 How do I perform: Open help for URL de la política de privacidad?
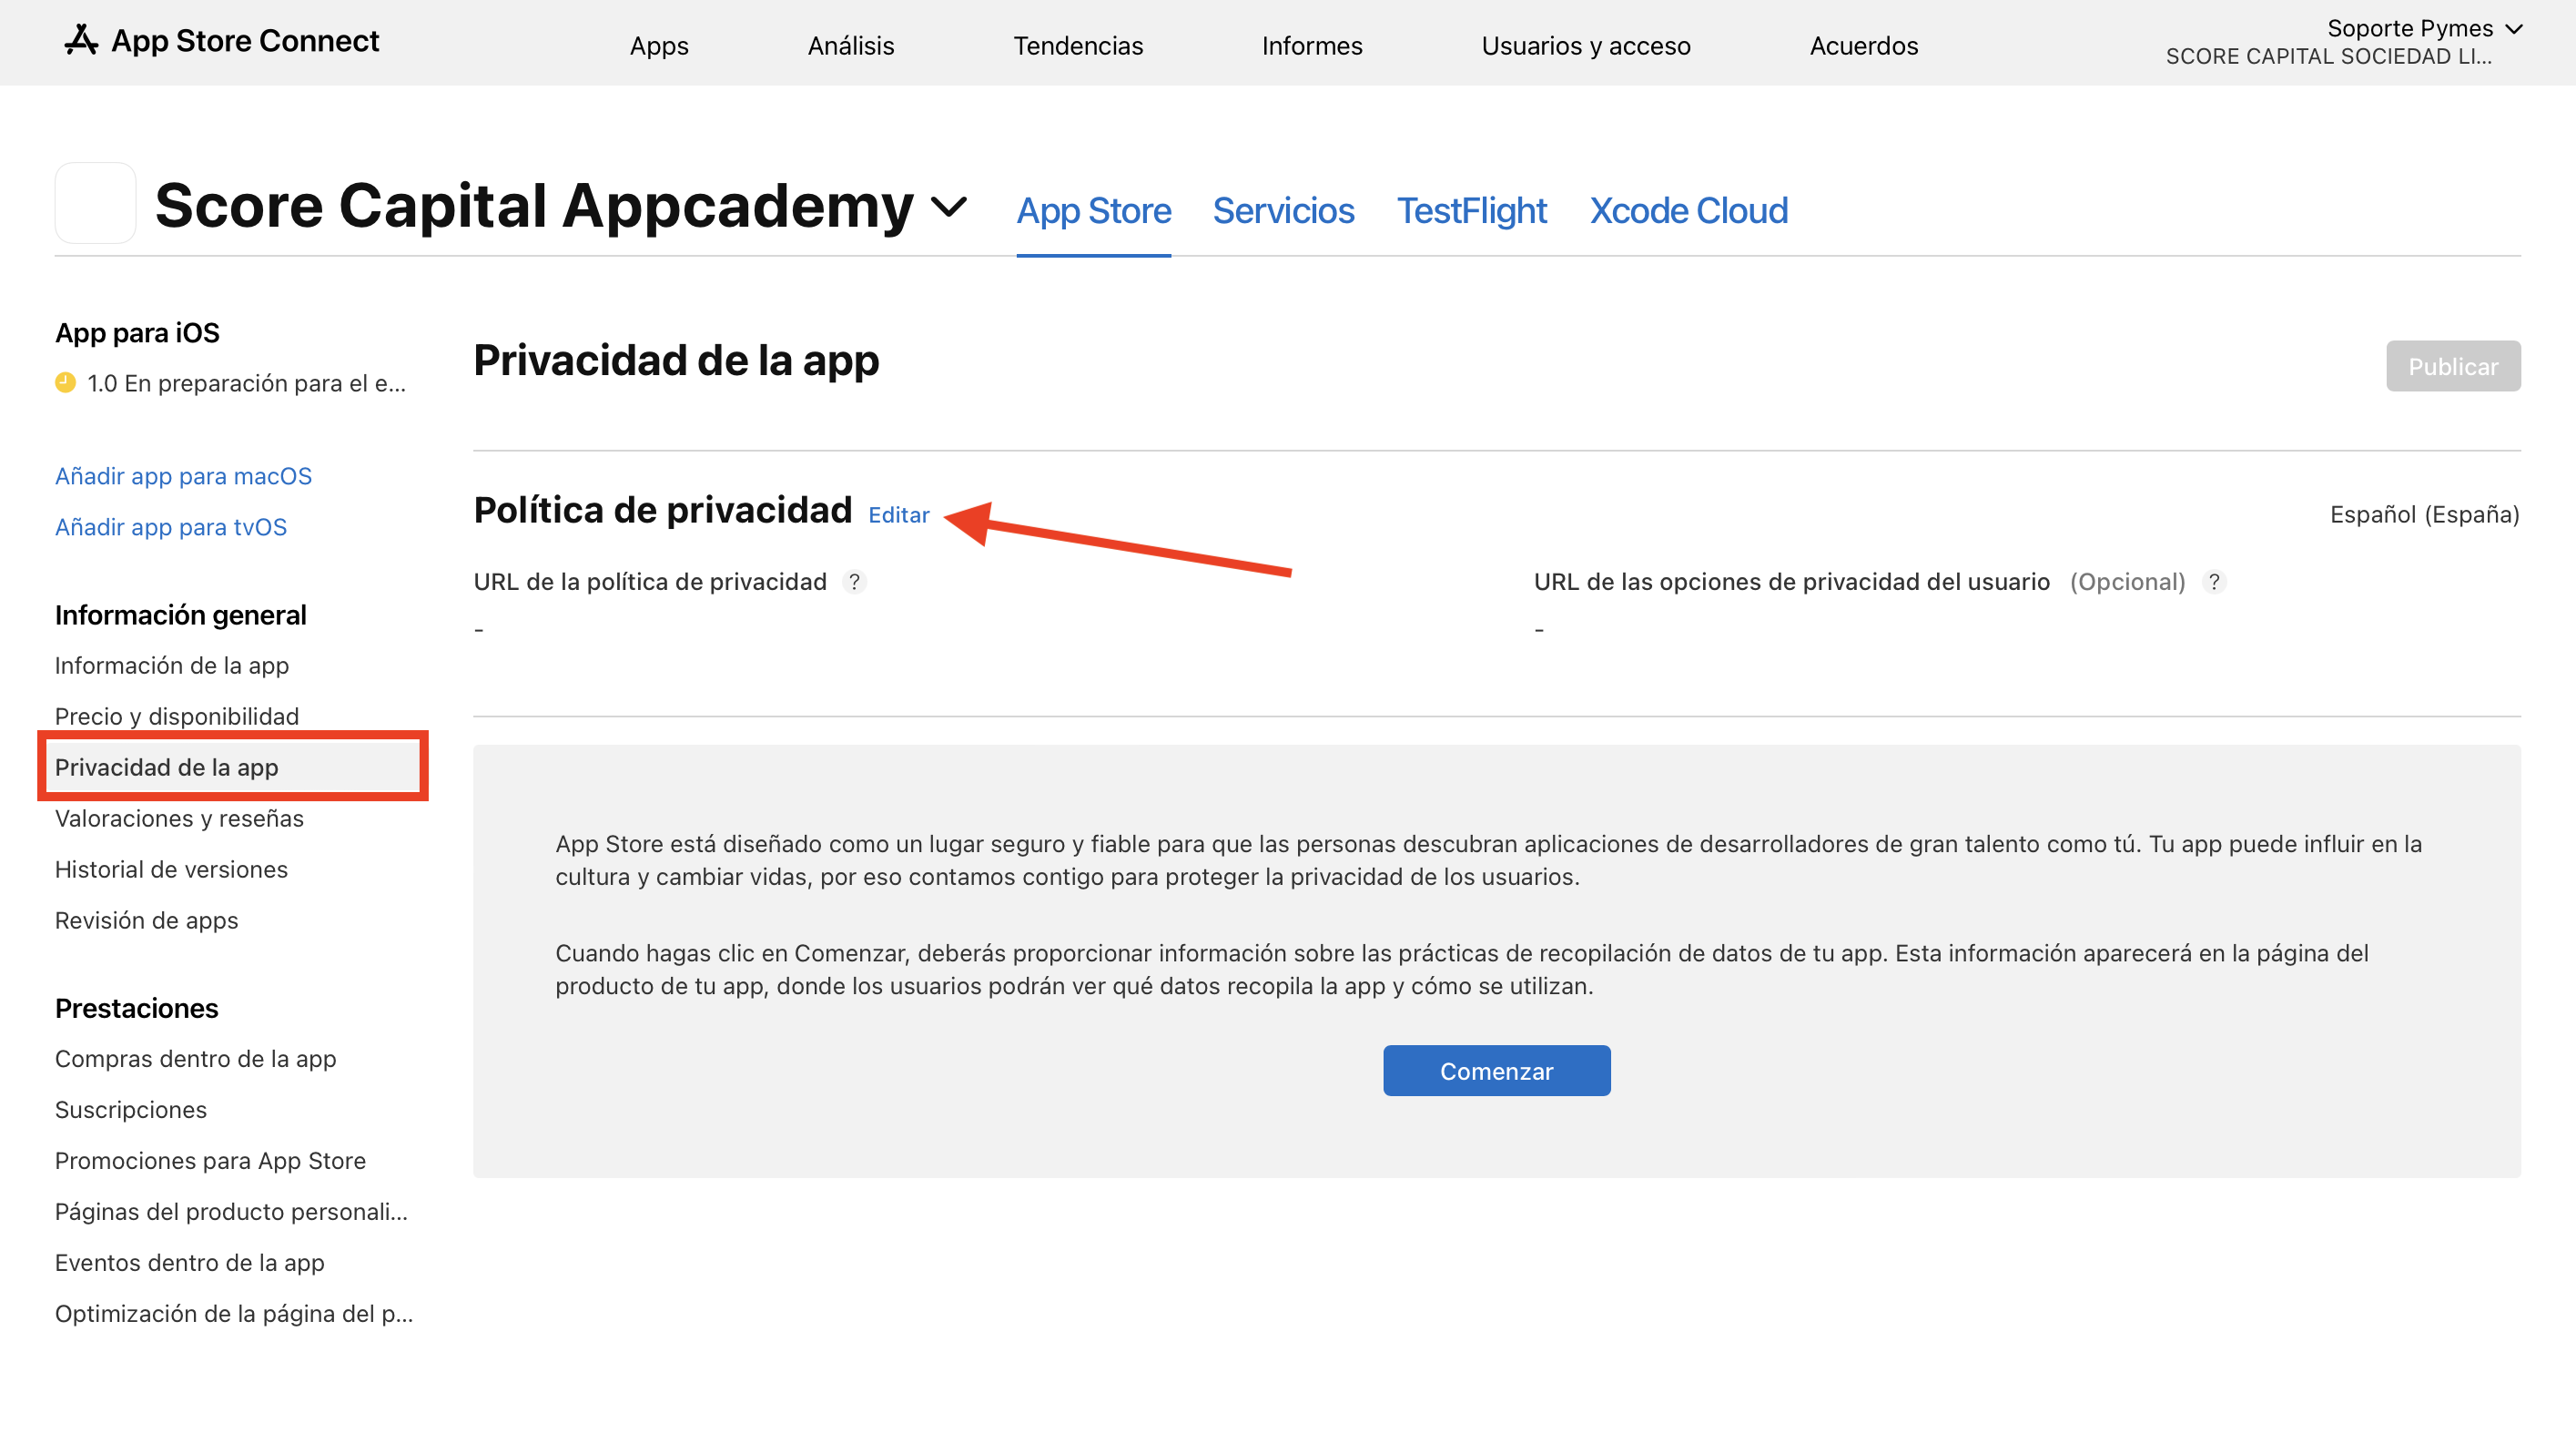854,582
